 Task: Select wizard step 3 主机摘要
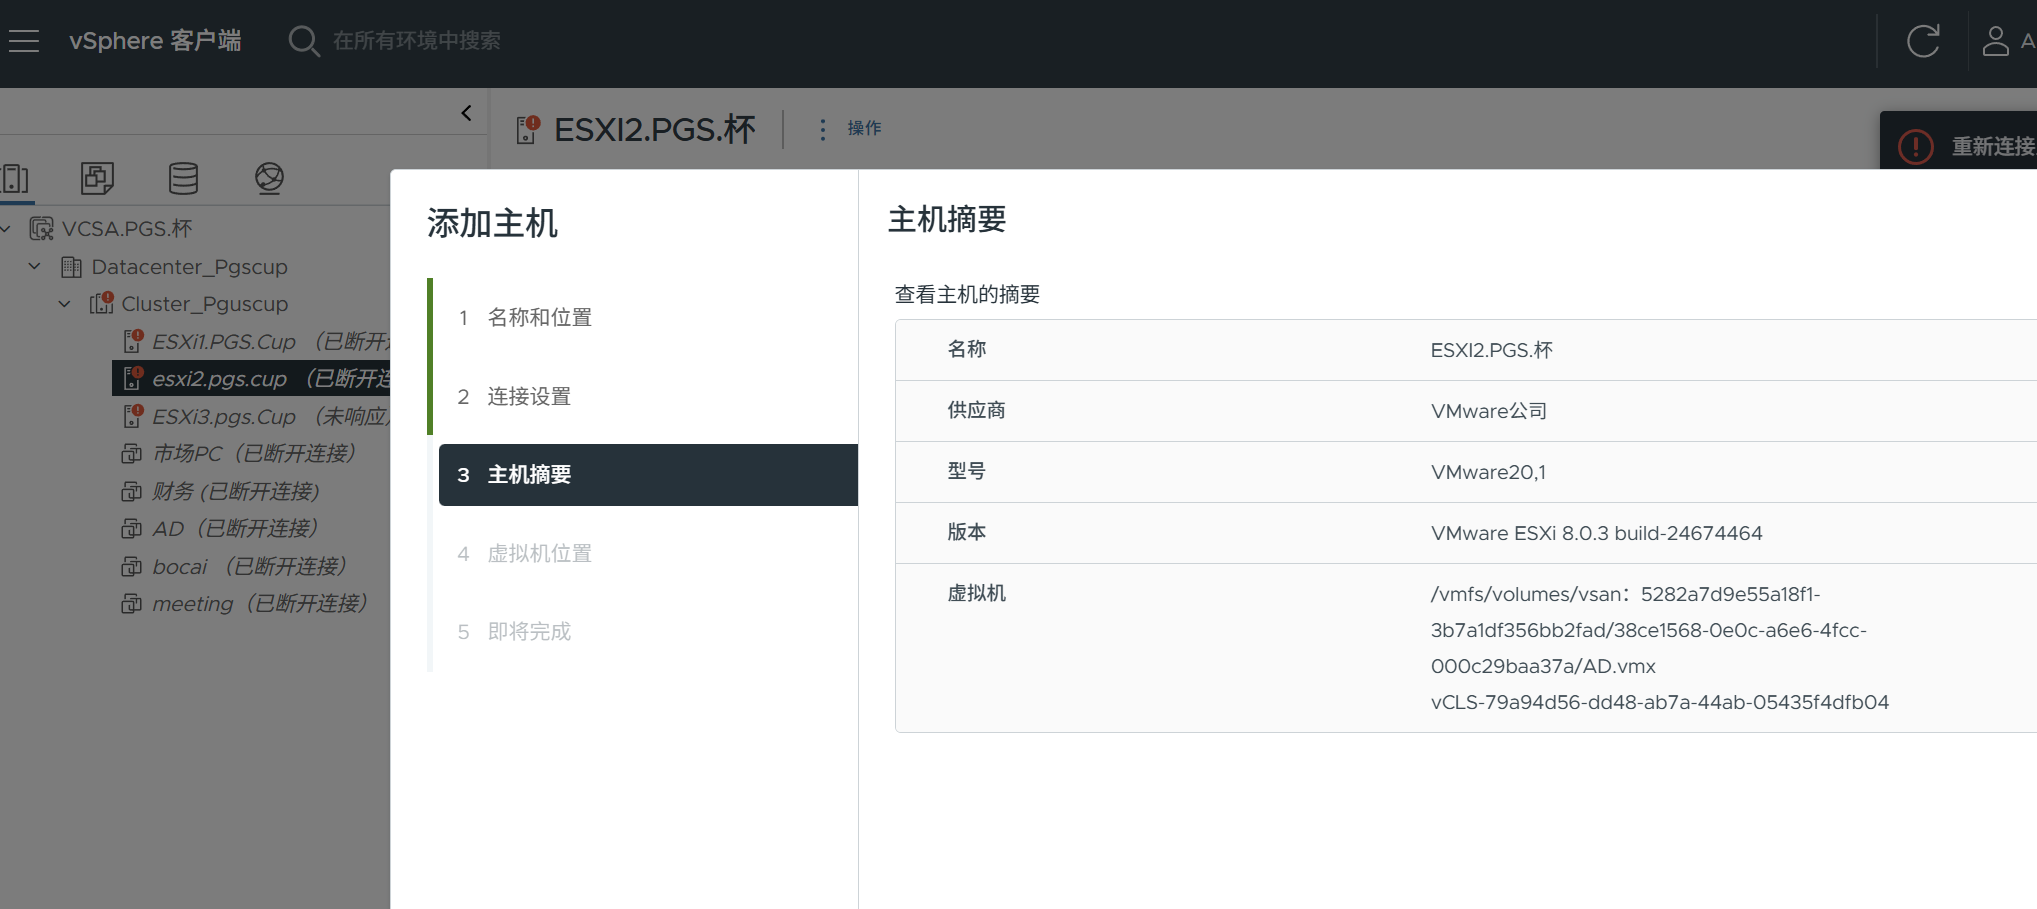[648, 475]
